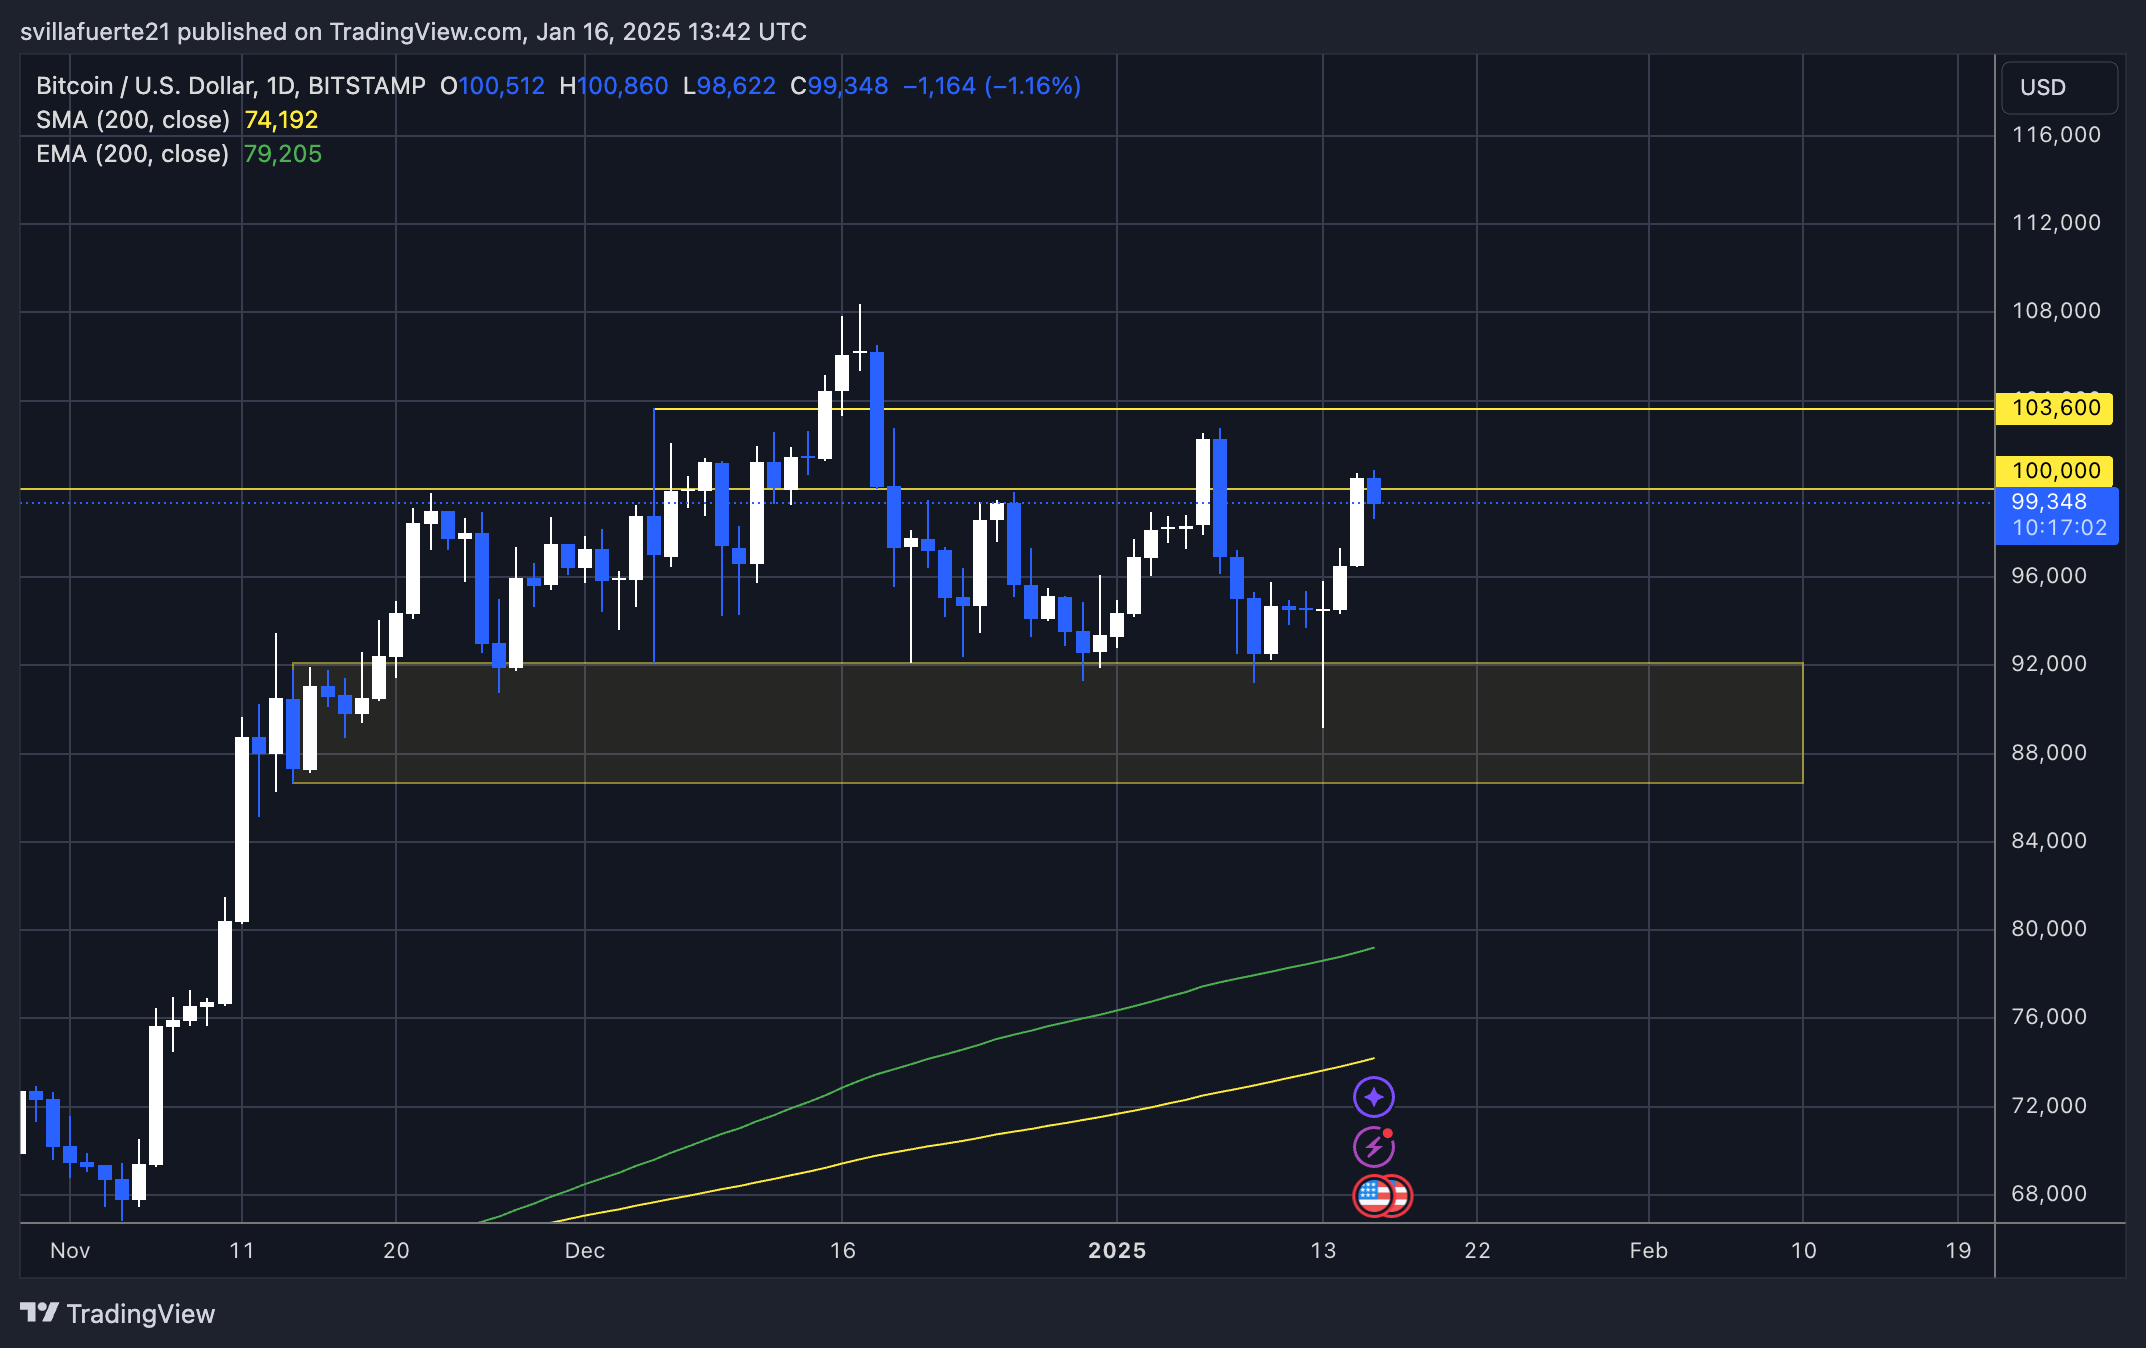Open the purple AI sparkle assistant icon
Viewport: 2146px width, 1348px height.
pyautogui.click(x=1374, y=1097)
